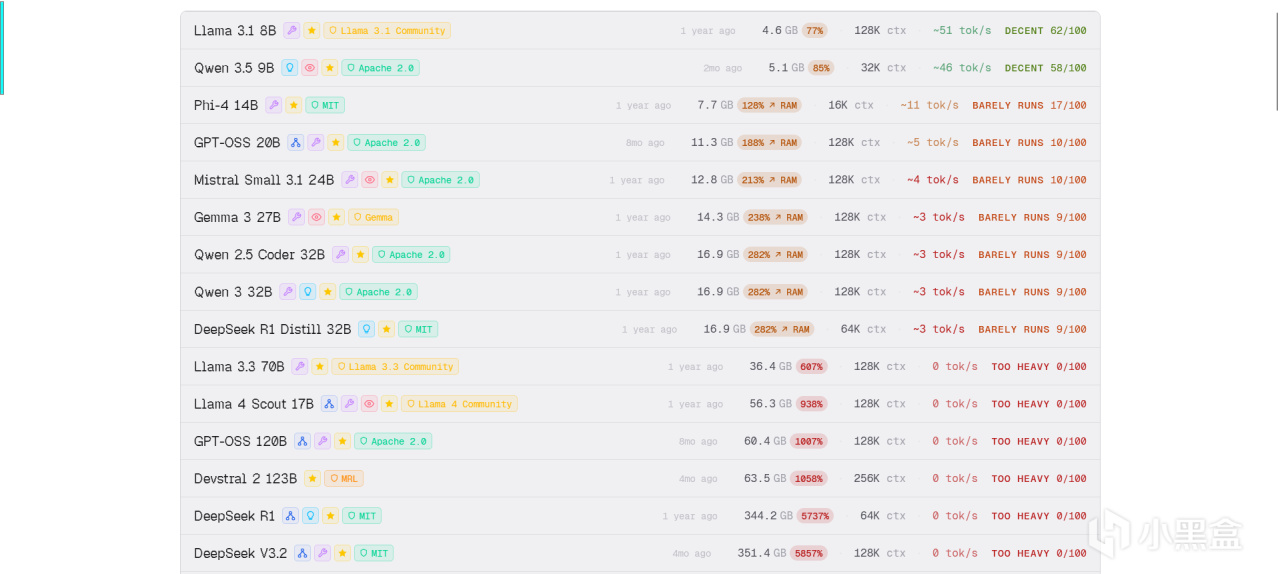Viewport: 1280px width, 574px height.
Task: Click the DECENT 58/100 score
Action: click(1046, 68)
